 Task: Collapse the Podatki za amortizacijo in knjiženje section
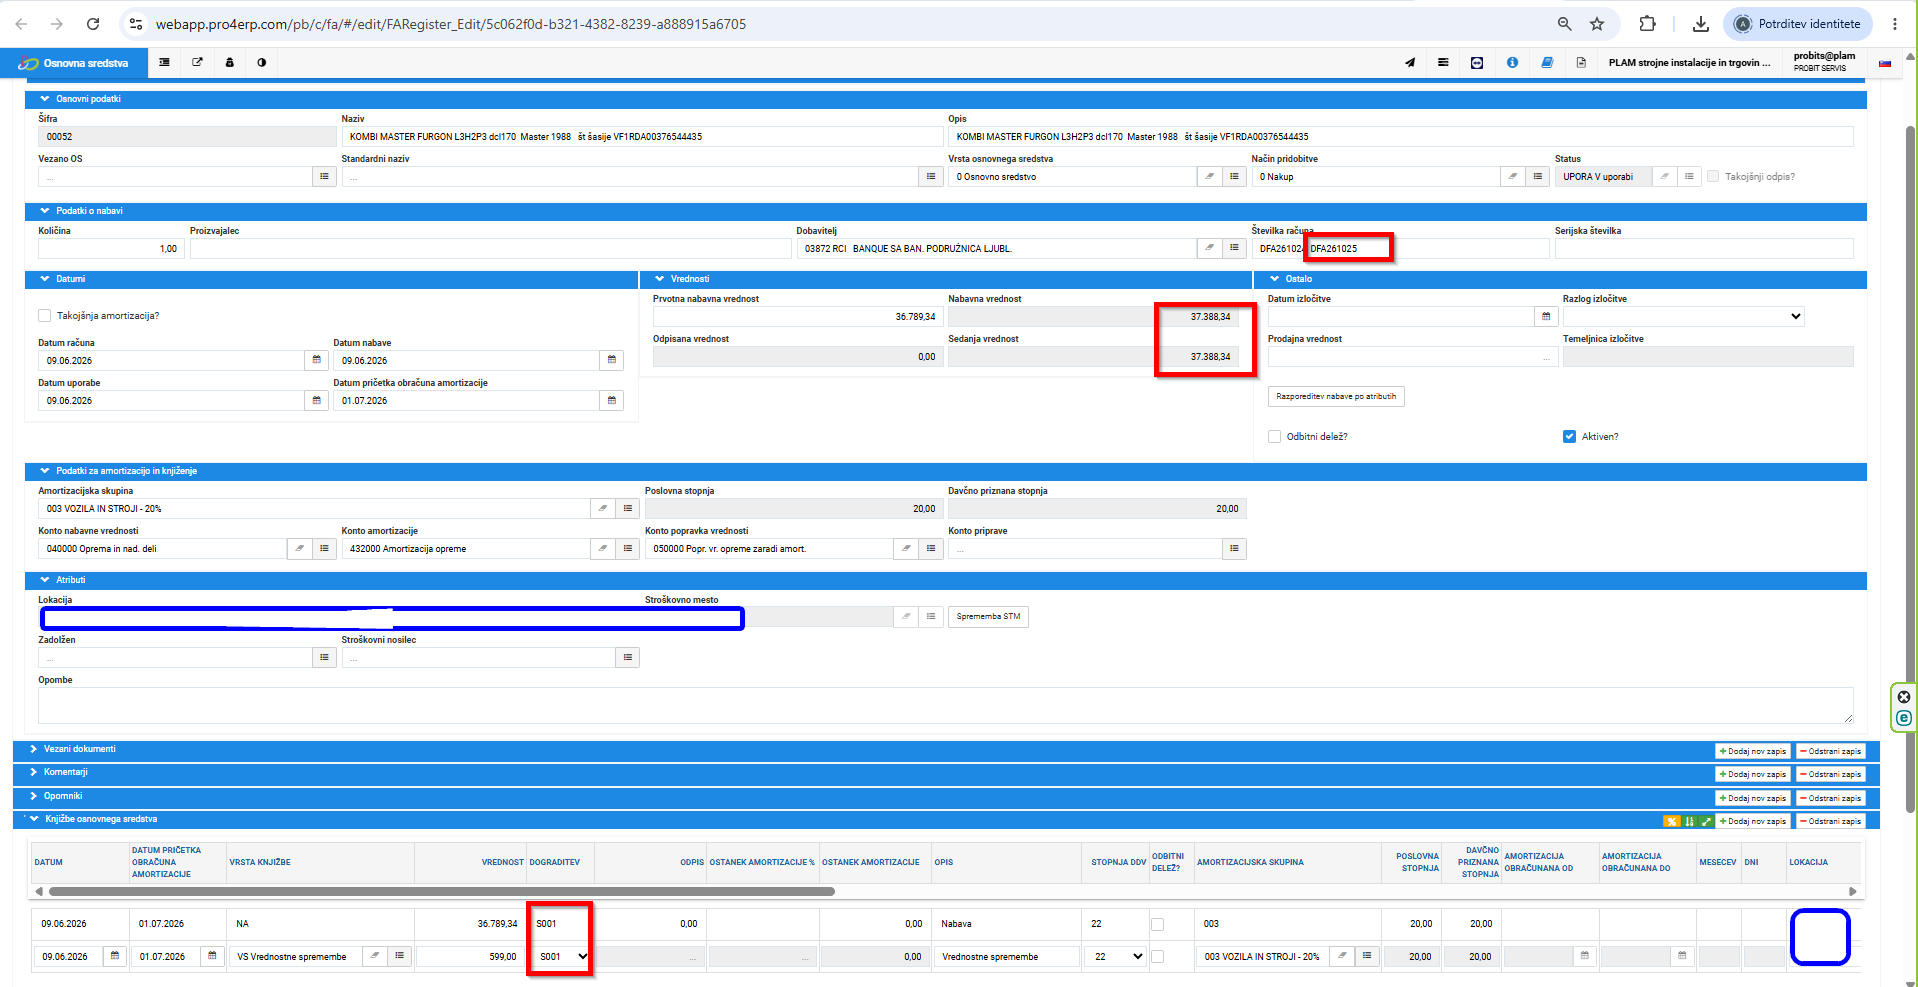pos(45,471)
